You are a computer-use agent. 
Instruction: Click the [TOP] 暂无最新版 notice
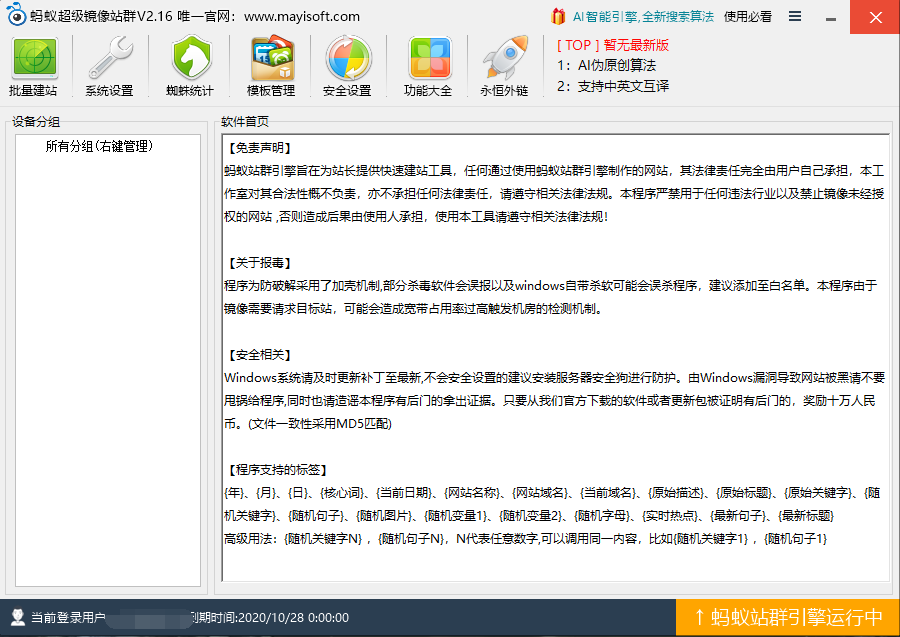point(613,45)
